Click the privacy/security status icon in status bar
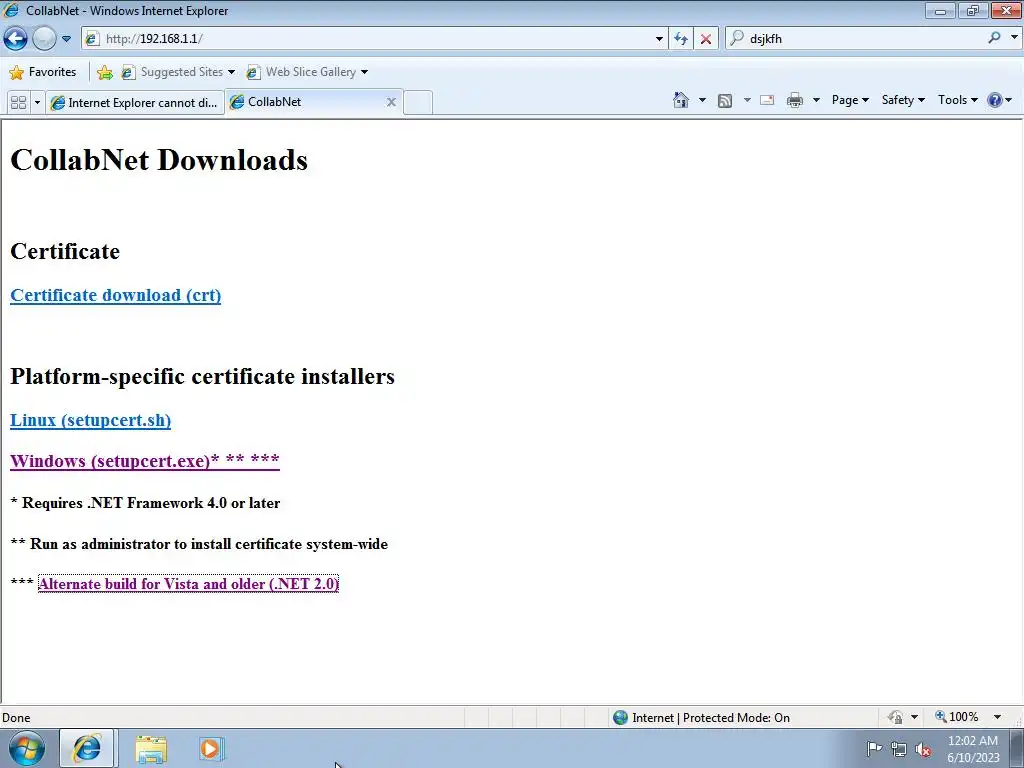Screen dimensions: 1024x768 pos(895,718)
